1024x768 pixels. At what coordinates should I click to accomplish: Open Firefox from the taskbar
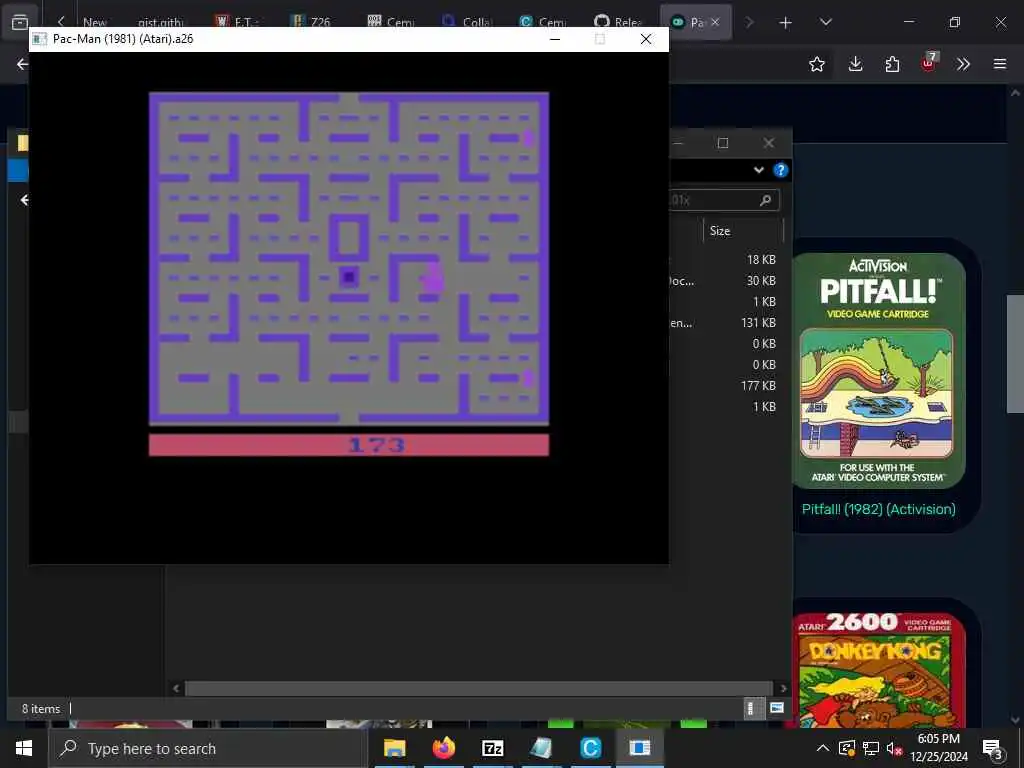[443, 748]
